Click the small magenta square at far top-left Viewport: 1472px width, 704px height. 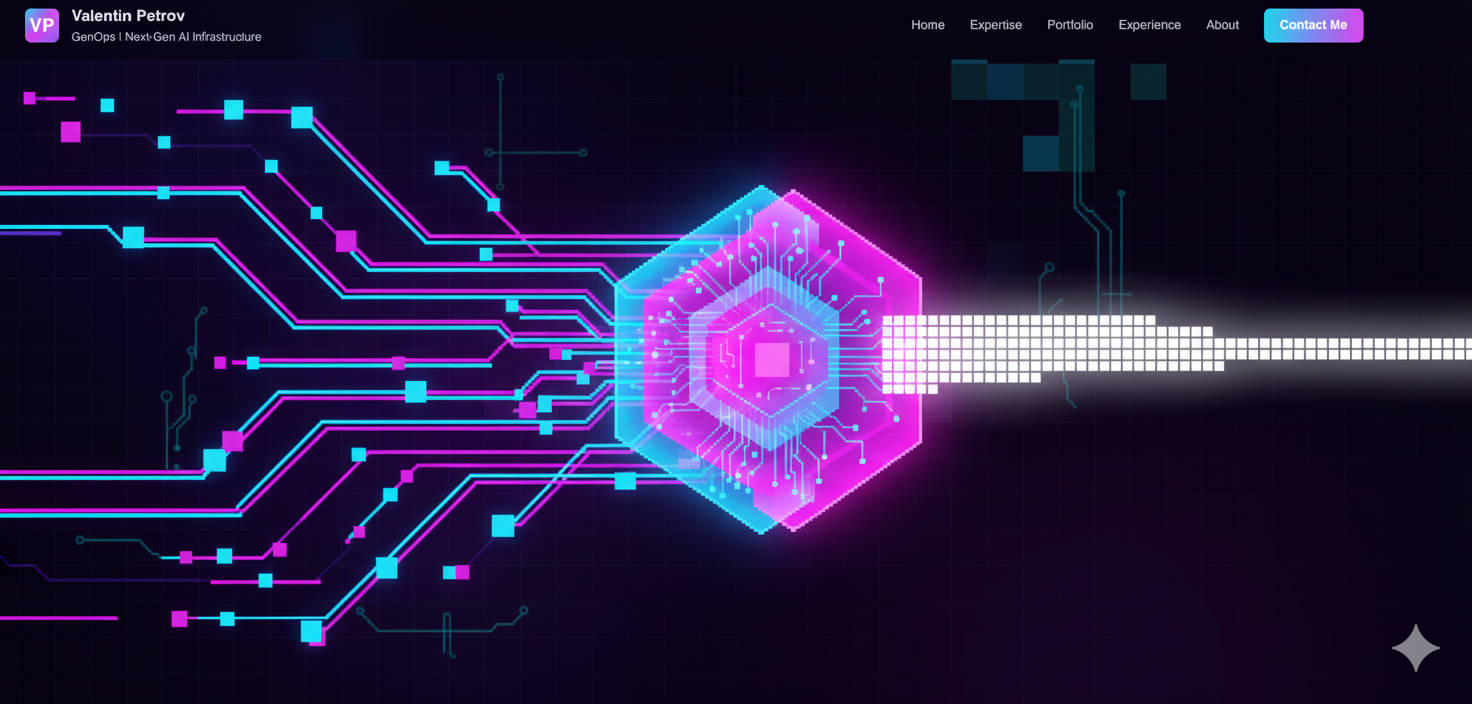tap(30, 98)
